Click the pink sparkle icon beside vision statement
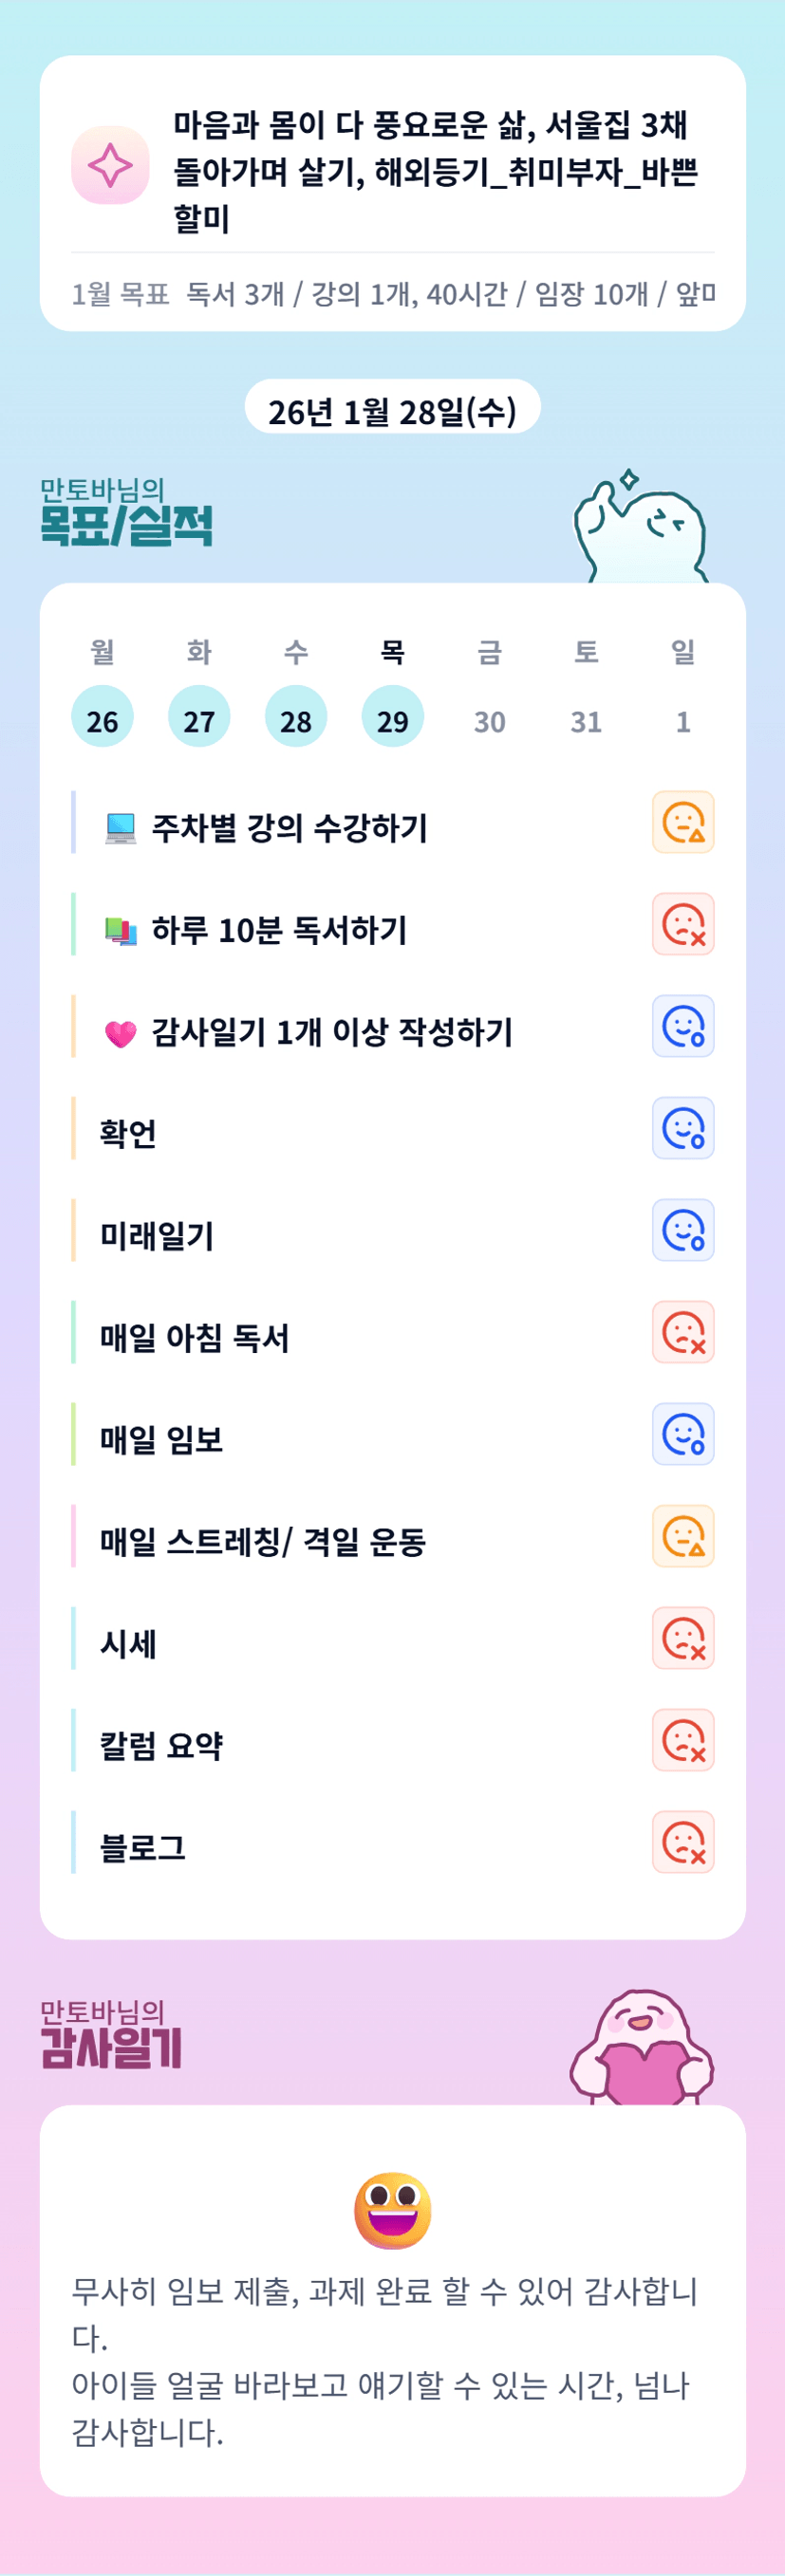The height and width of the screenshot is (2576, 785). (110, 165)
